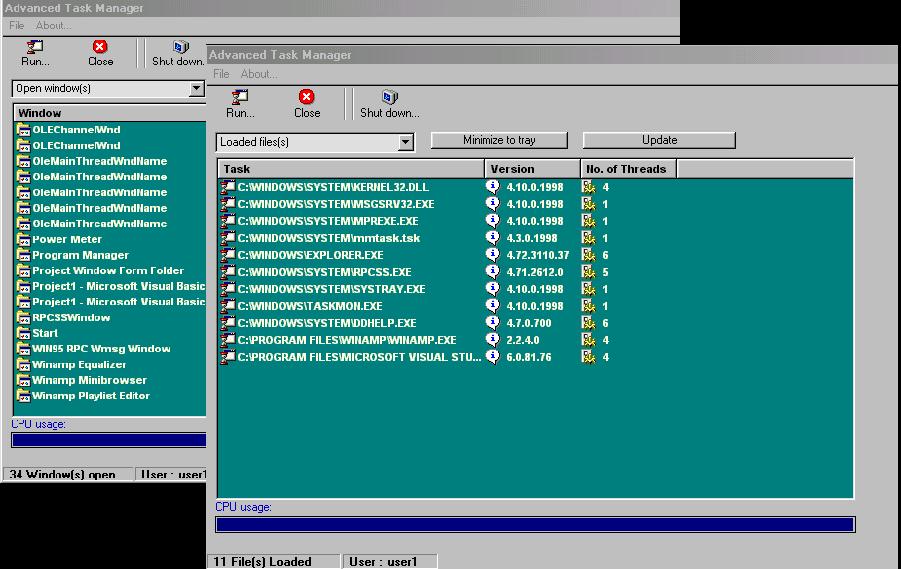Image resolution: width=901 pixels, height=569 pixels.
Task: Open About... menu in front window
Action: [x=259, y=74]
